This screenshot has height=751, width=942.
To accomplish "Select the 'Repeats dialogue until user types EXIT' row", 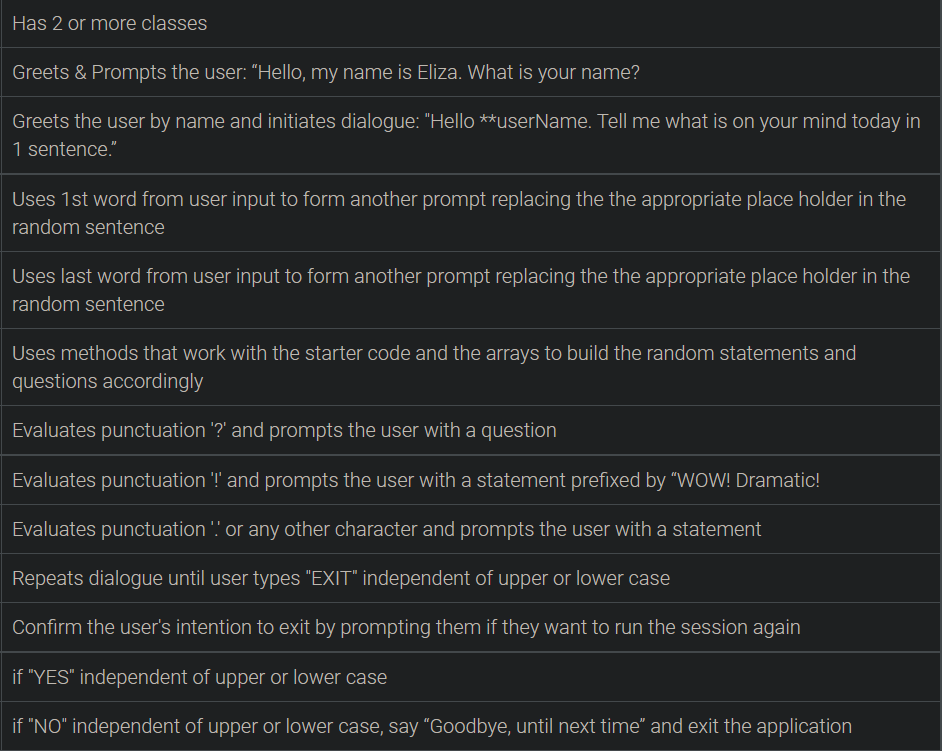I will pyautogui.click(x=471, y=578).
